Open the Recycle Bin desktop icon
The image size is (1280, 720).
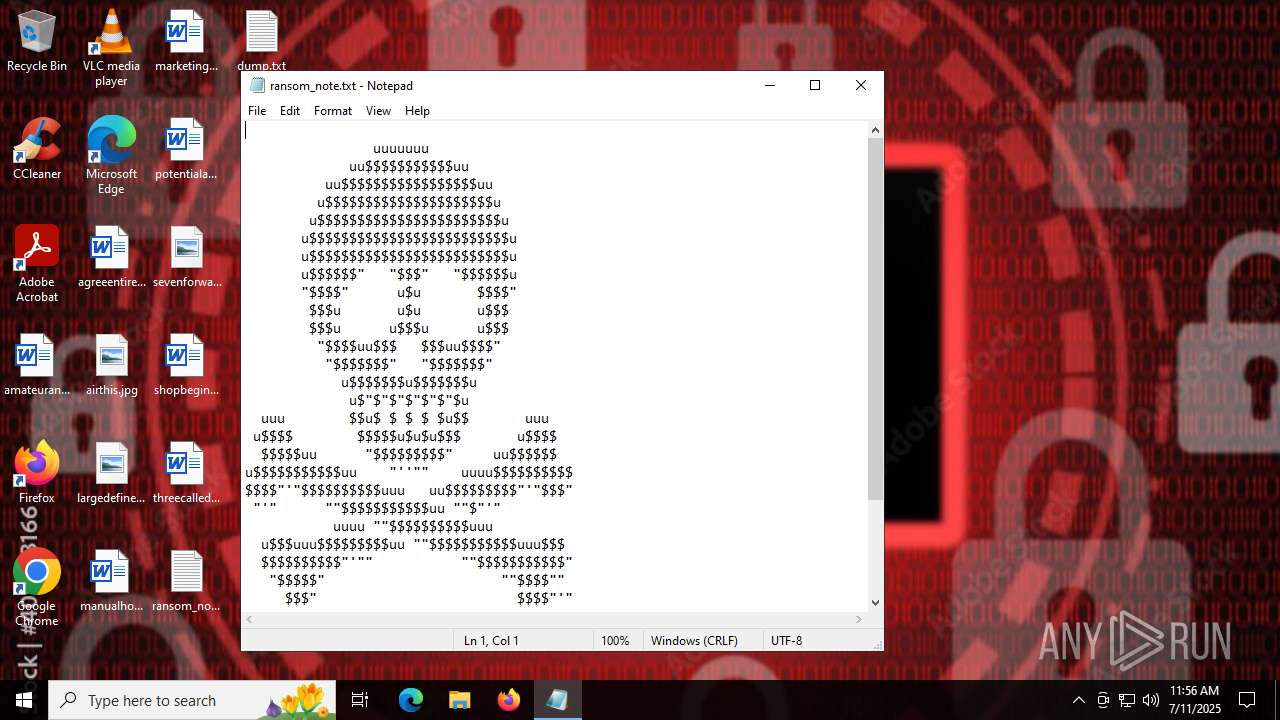[37, 42]
